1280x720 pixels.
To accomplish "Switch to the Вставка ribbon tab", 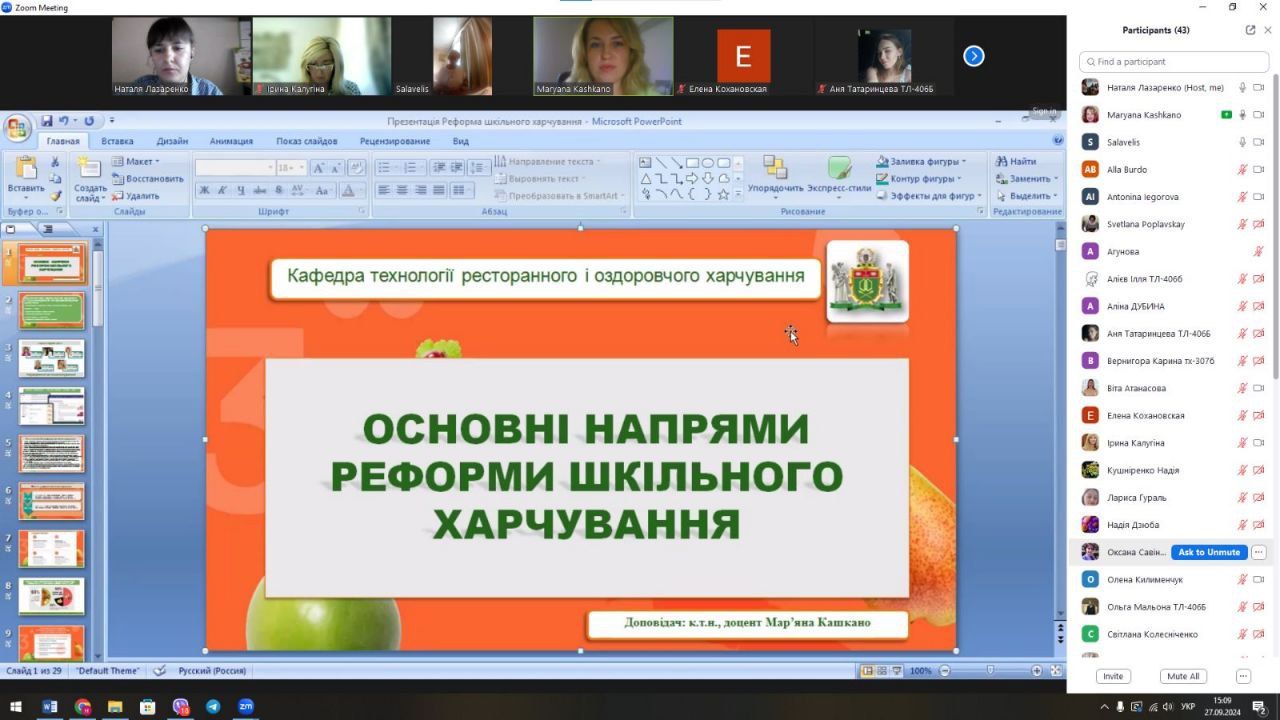I will pyautogui.click(x=117, y=141).
